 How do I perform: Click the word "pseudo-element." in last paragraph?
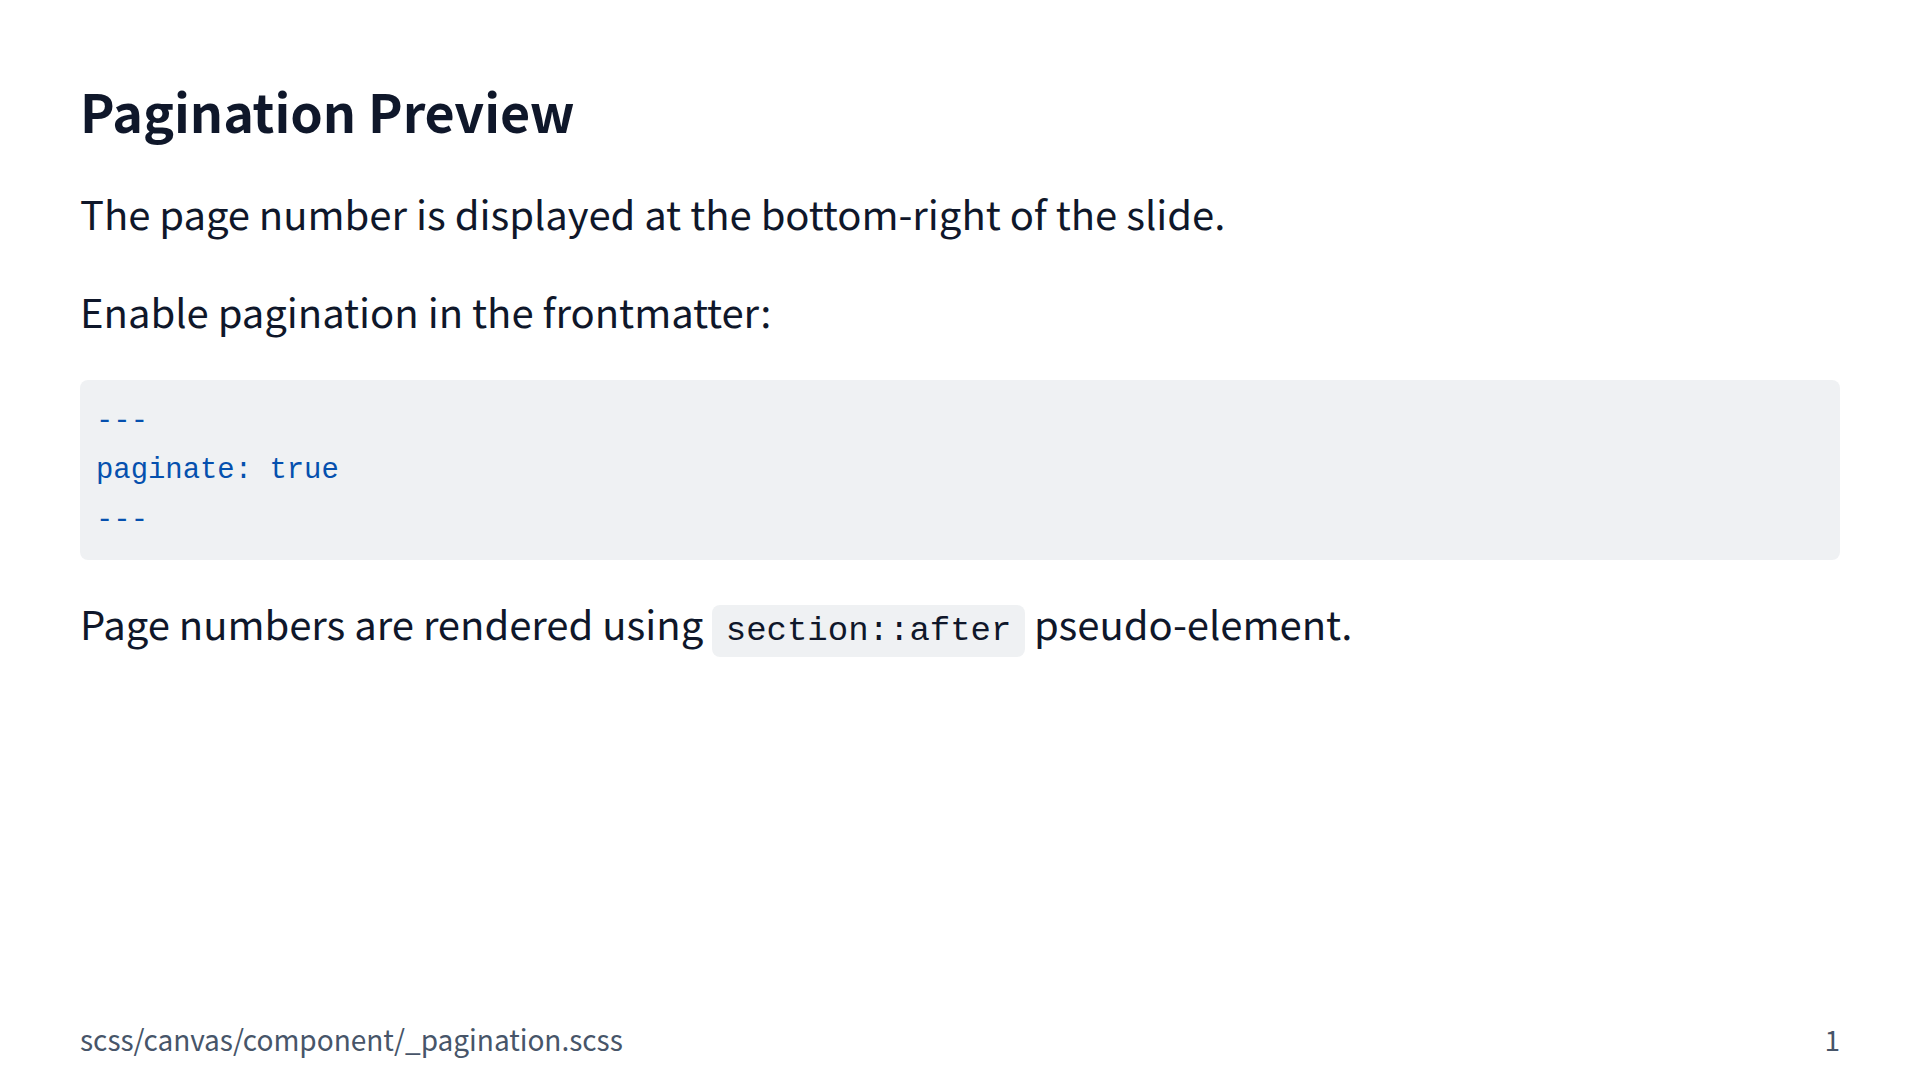[1192, 627]
